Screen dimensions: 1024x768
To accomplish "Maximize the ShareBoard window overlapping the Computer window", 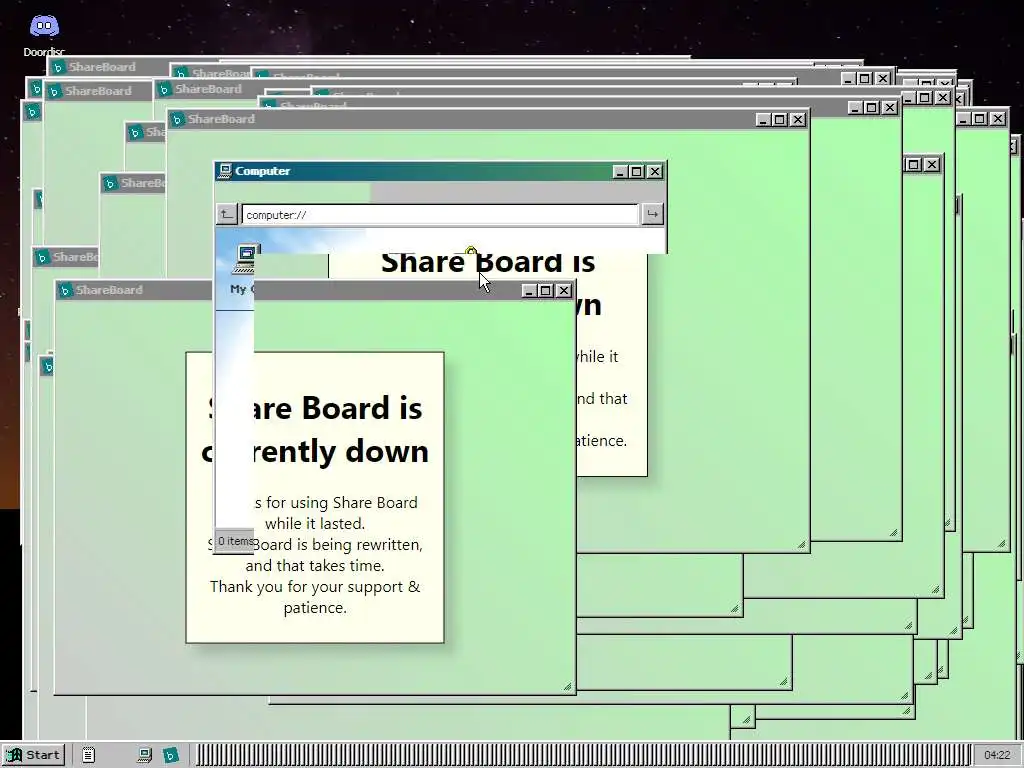I will 547,290.
